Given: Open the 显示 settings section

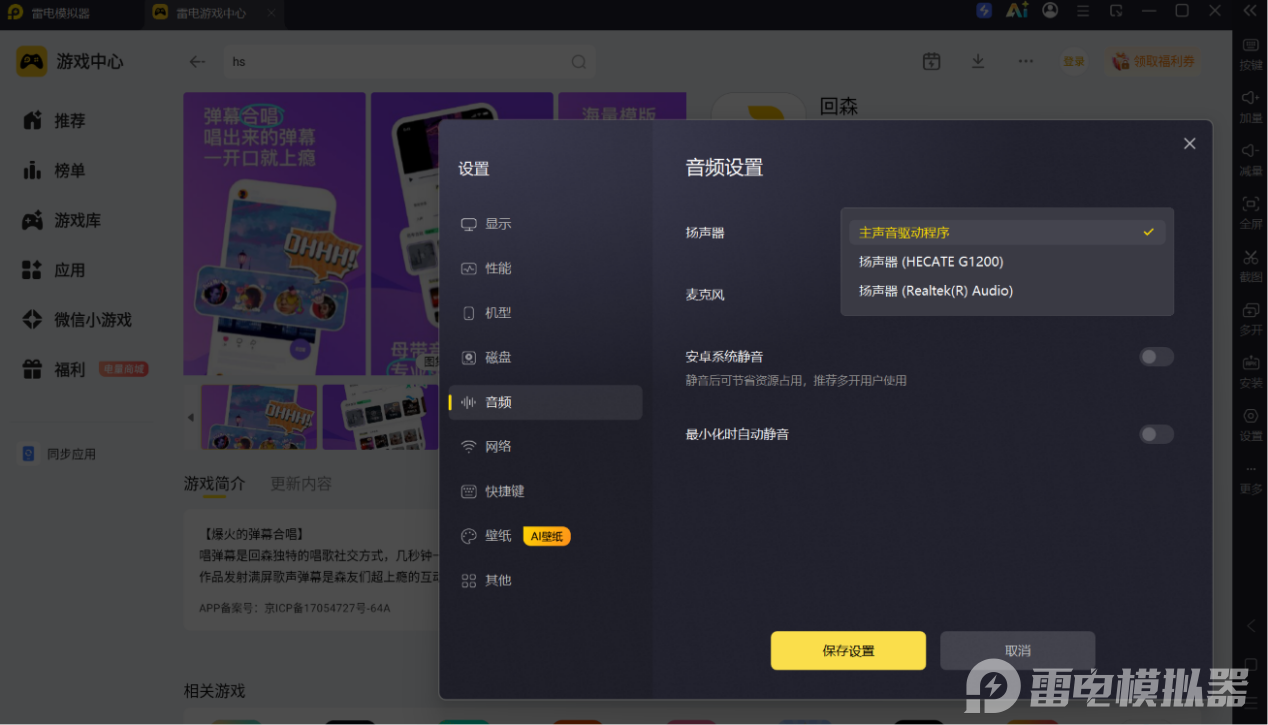Looking at the screenshot, I should click(545, 224).
